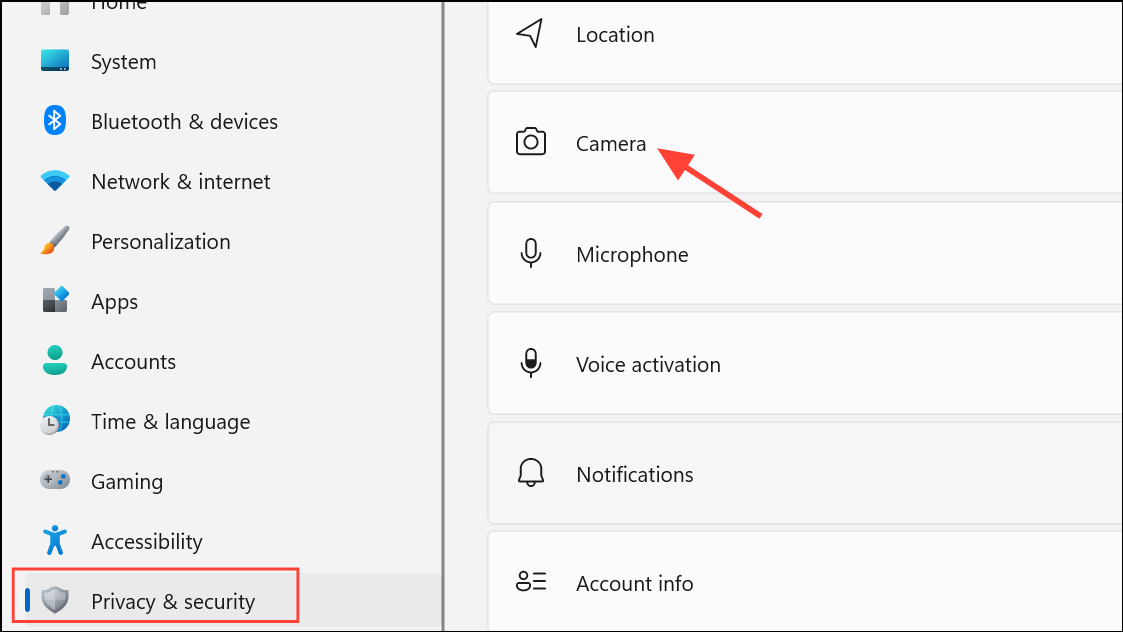Screen dimensions: 1123x632
Task: Click the Network wifi icon
Action: pos(55,181)
